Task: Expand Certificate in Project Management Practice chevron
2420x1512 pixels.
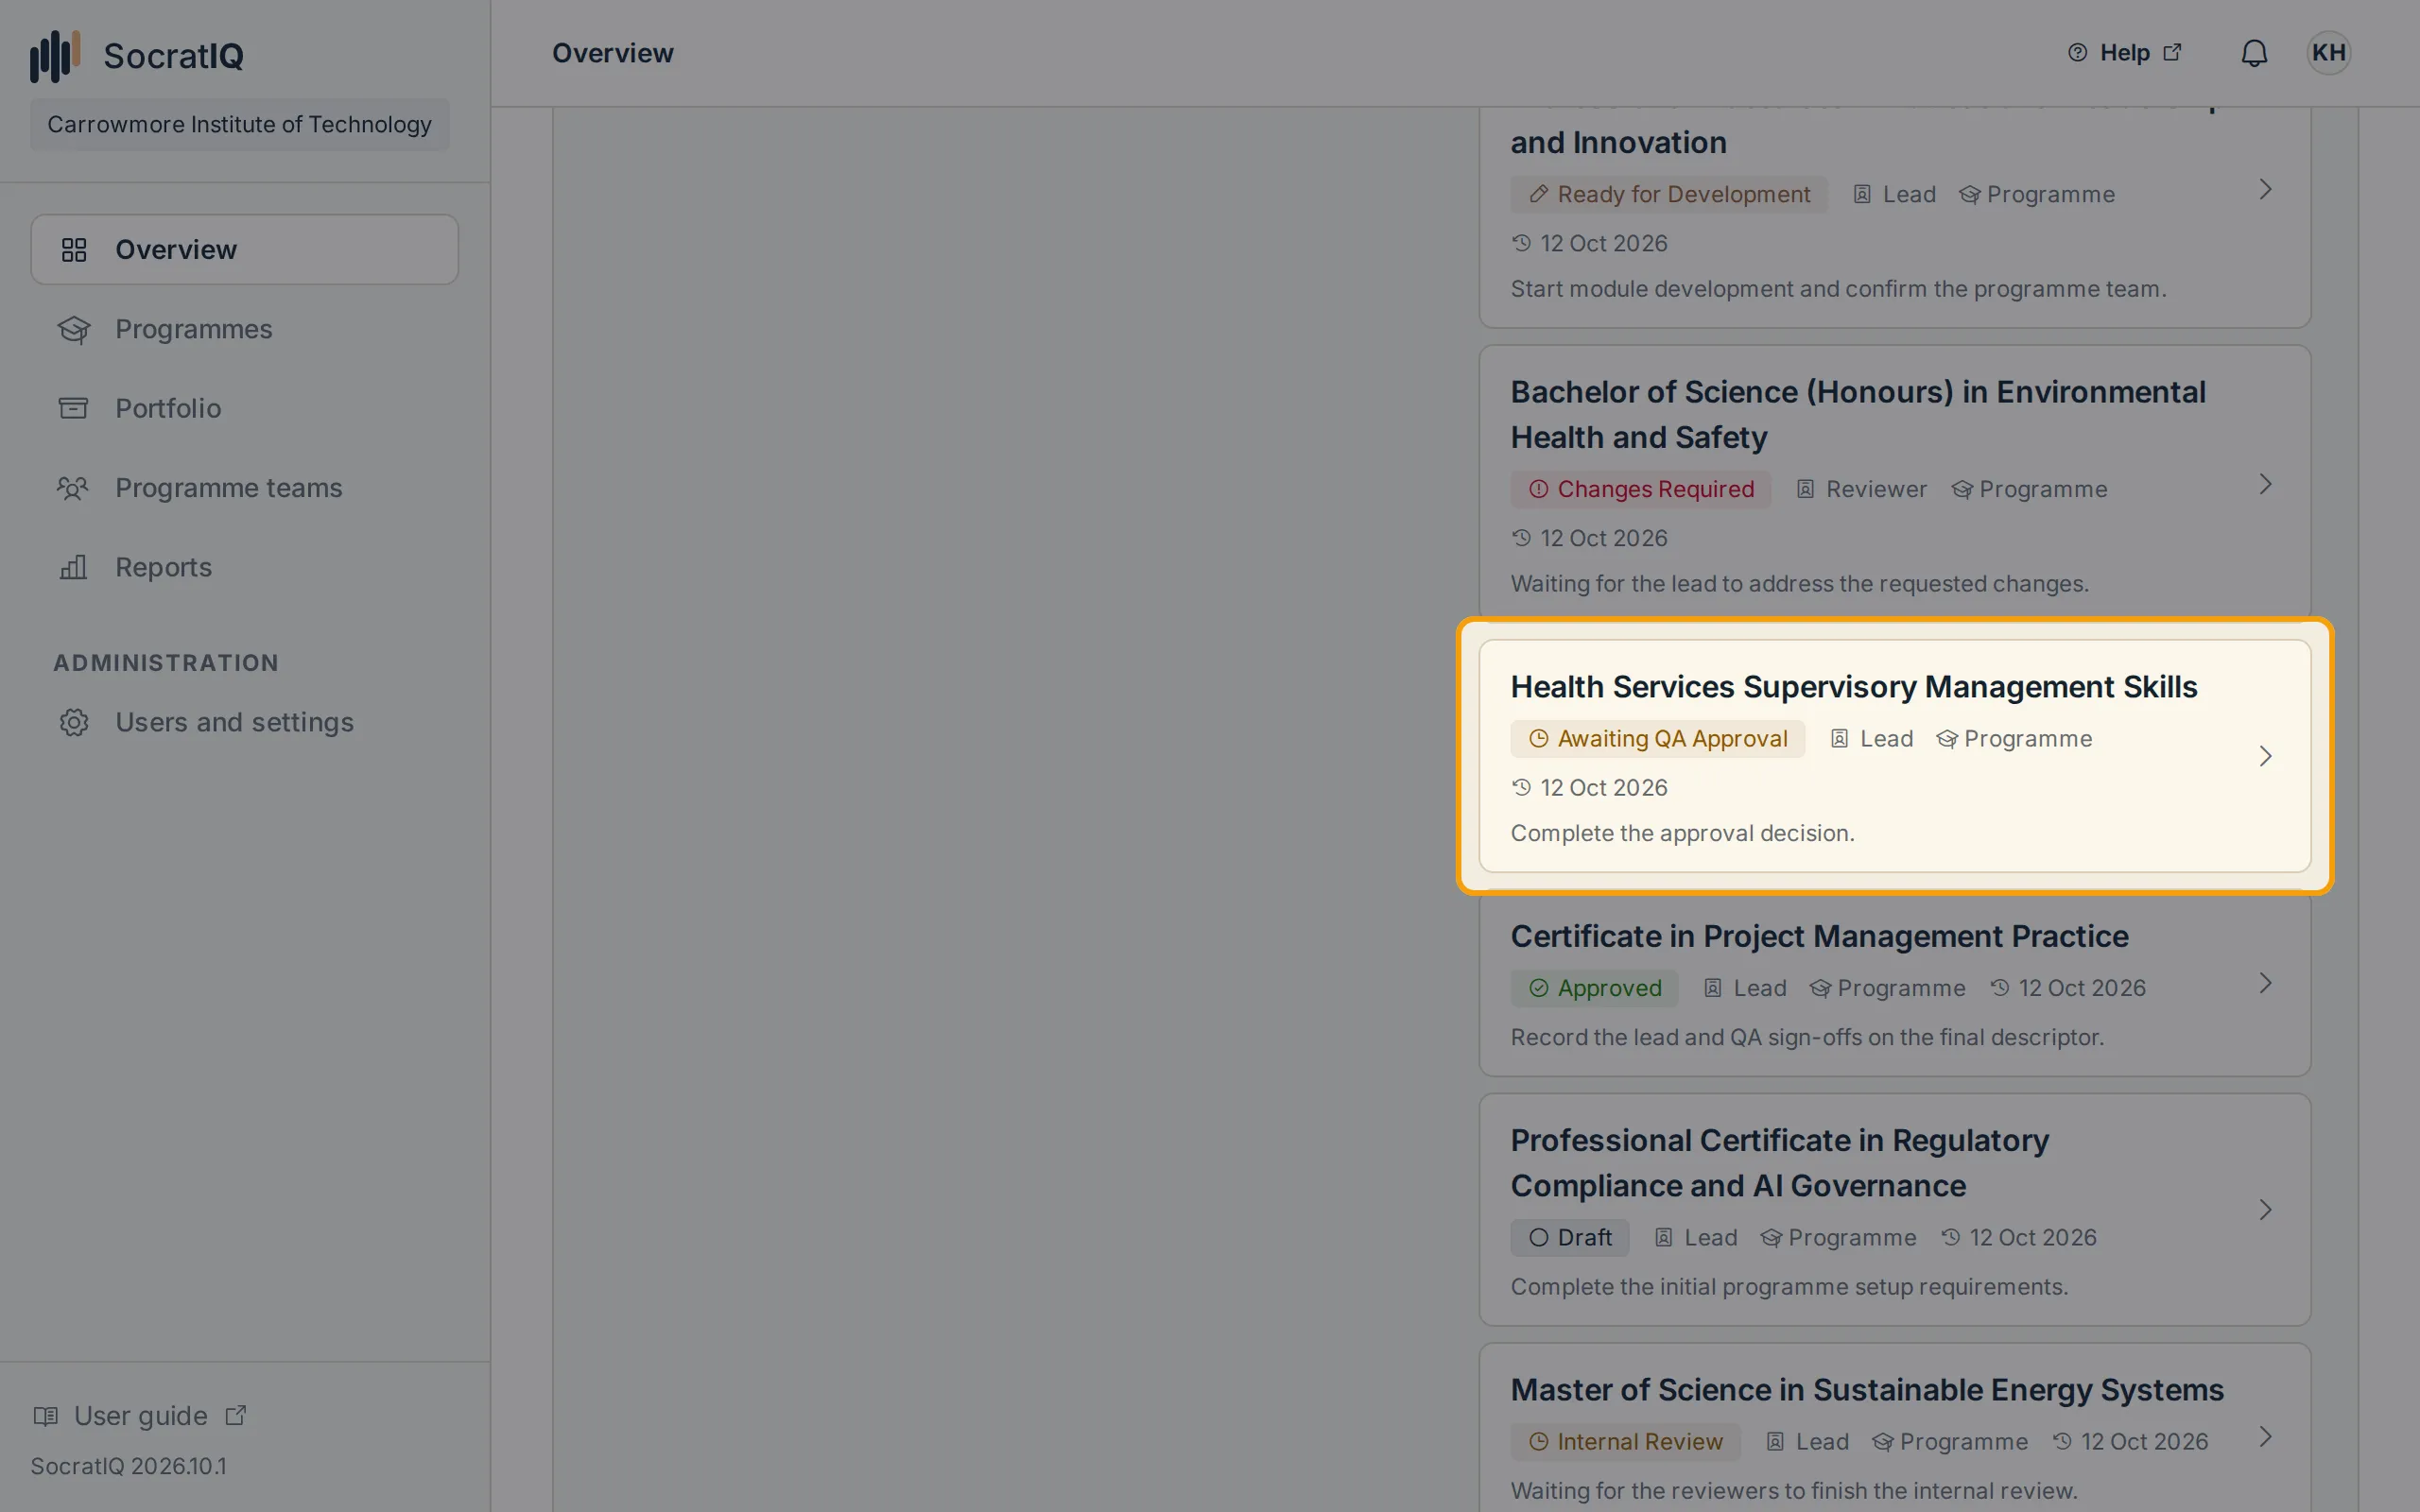Action: tap(2265, 983)
